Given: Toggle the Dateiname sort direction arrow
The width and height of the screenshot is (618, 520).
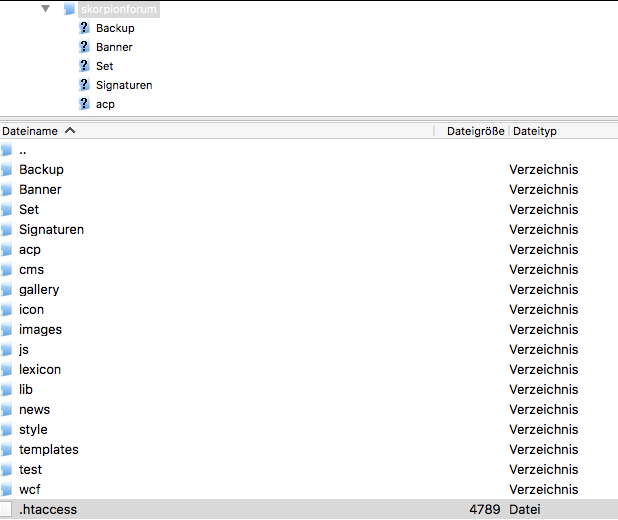Looking at the screenshot, I should point(70,131).
